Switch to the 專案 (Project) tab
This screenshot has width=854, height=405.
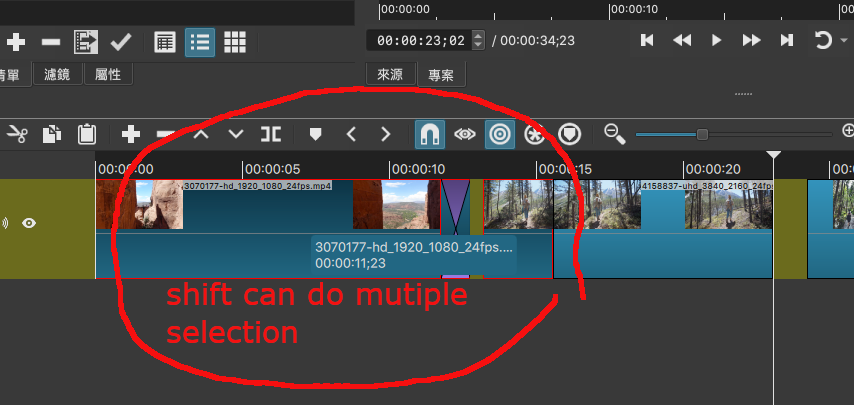[x=440, y=75]
